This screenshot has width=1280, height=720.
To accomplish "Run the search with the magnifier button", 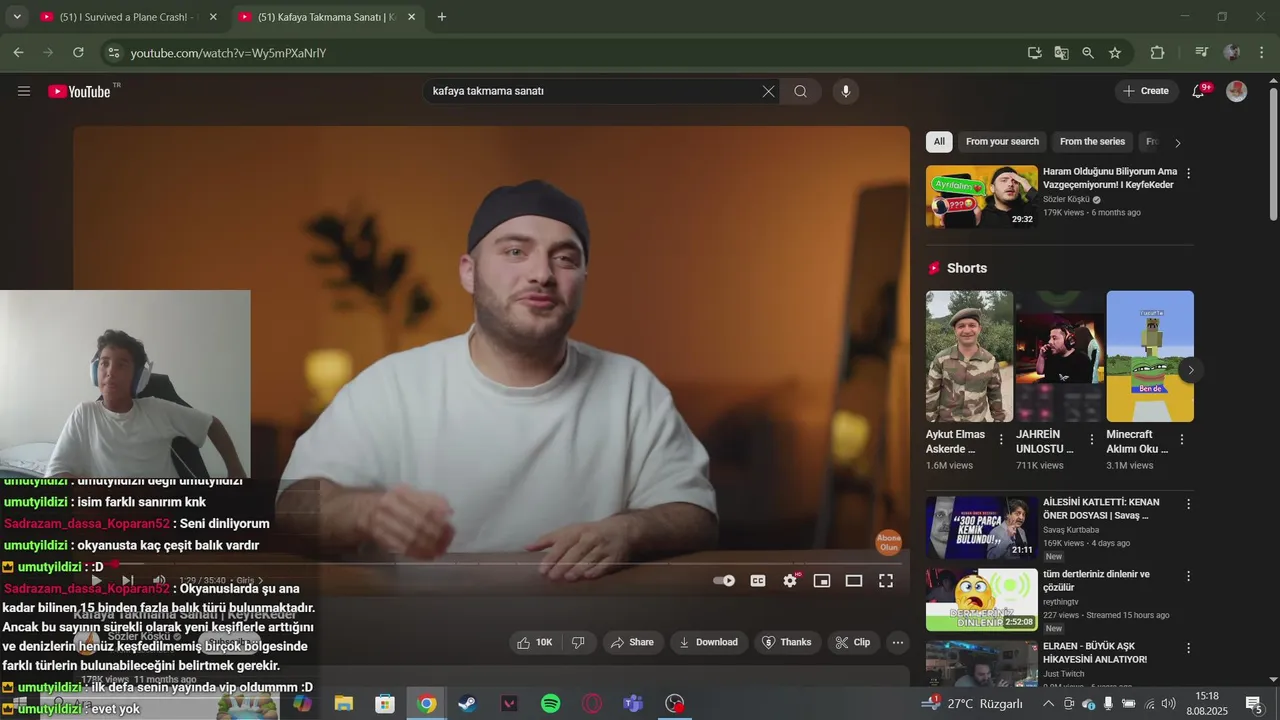I will (x=800, y=91).
